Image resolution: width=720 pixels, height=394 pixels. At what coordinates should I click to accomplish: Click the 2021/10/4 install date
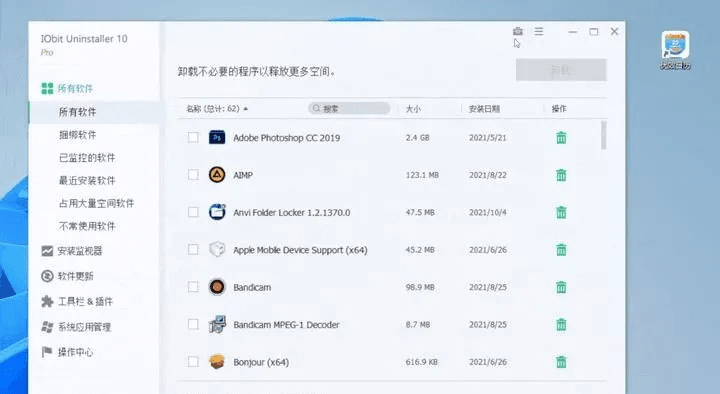488,213
